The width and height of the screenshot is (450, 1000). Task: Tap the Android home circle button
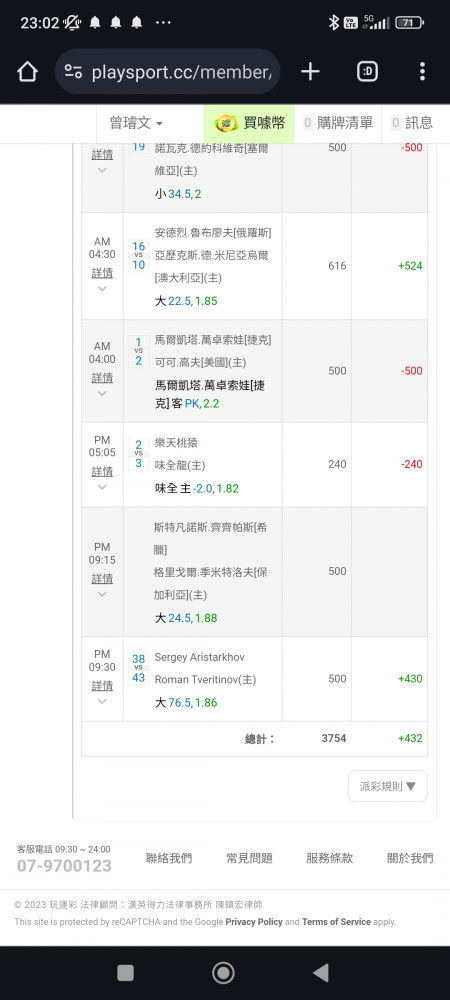click(x=223, y=973)
